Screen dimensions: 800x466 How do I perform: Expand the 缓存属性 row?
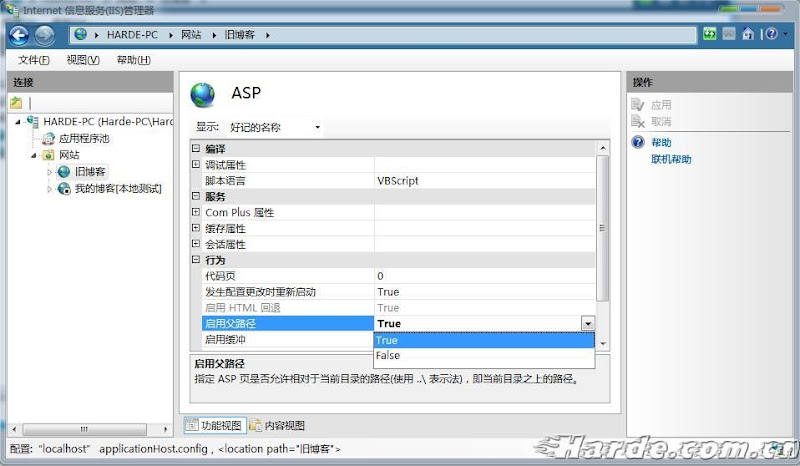tap(196, 228)
